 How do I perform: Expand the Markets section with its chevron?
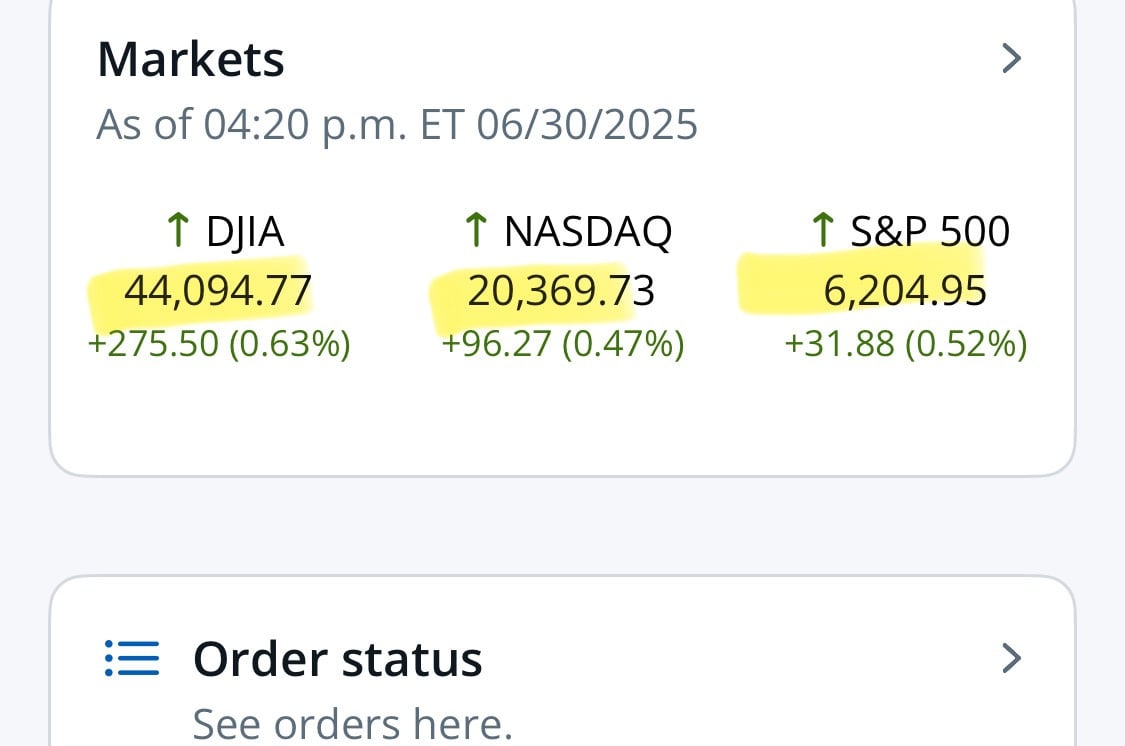tap(1011, 59)
